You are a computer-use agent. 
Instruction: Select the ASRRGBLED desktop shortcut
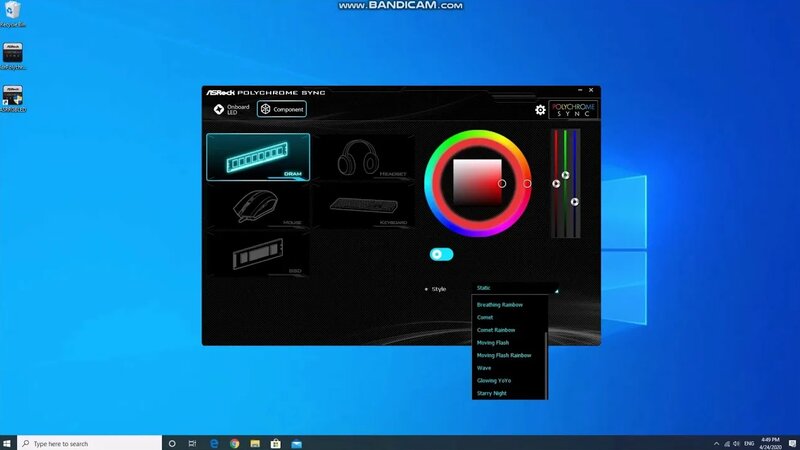click(x=13, y=99)
